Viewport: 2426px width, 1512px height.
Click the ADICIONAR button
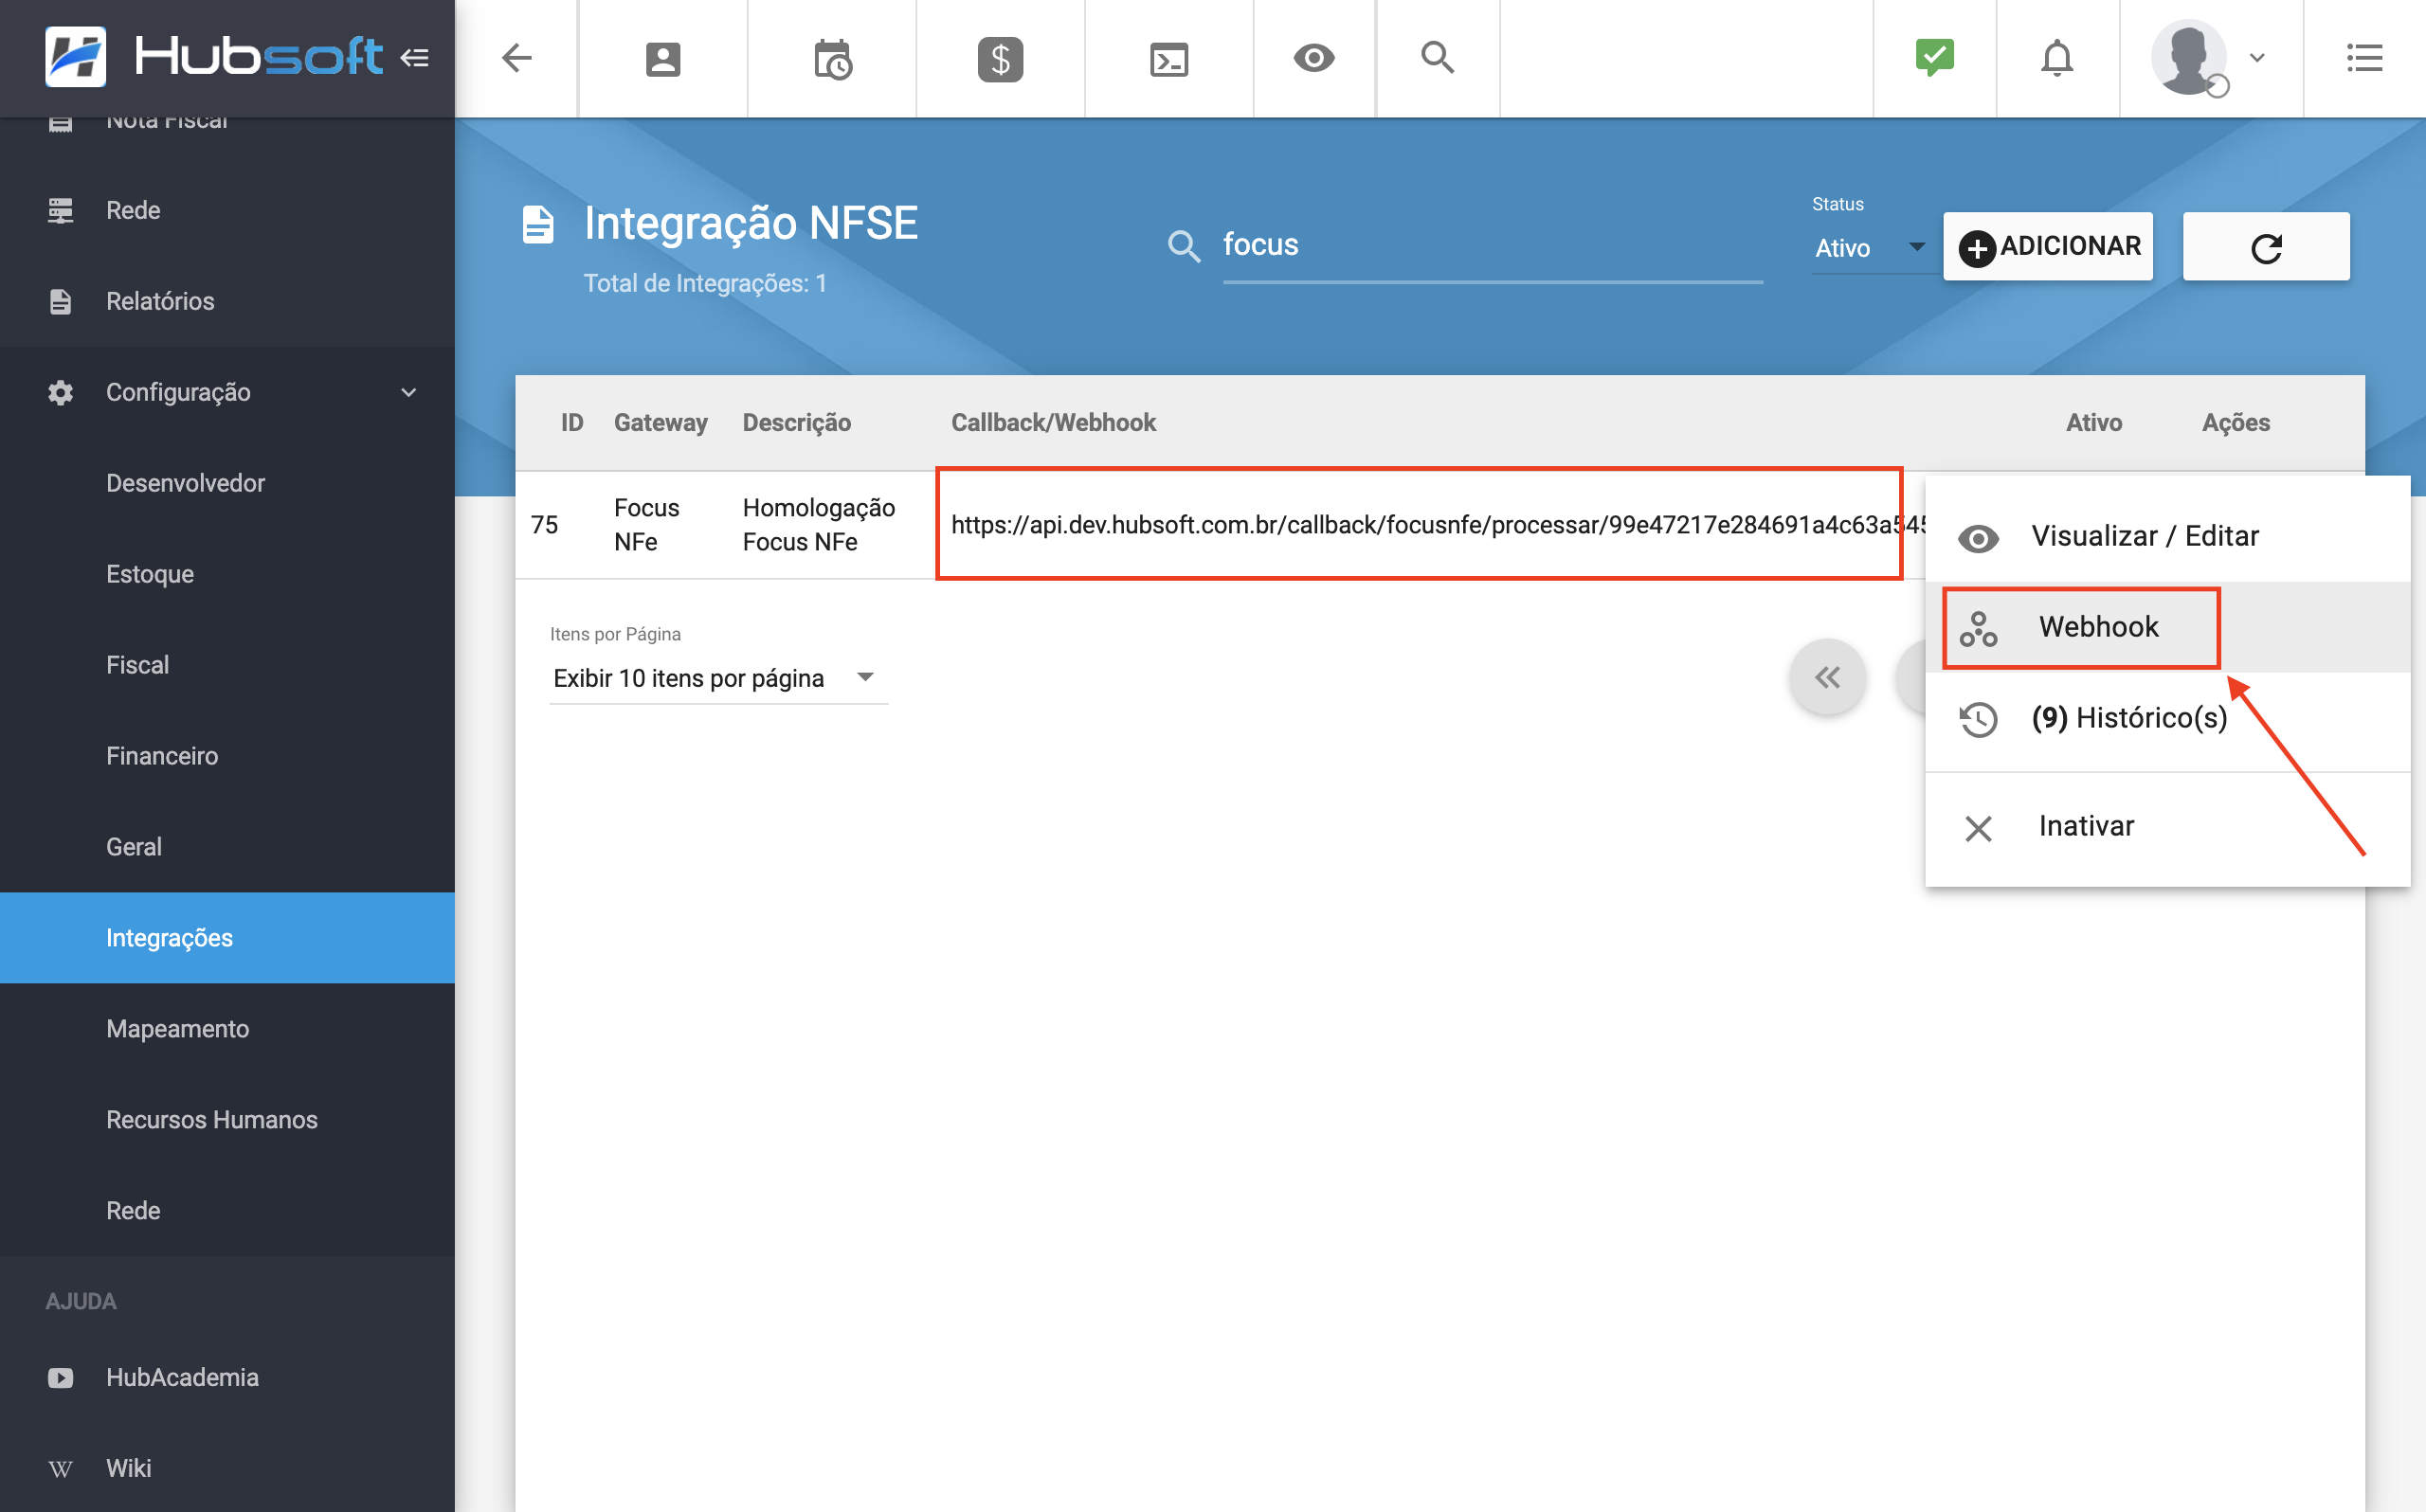pyautogui.click(x=2047, y=246)
